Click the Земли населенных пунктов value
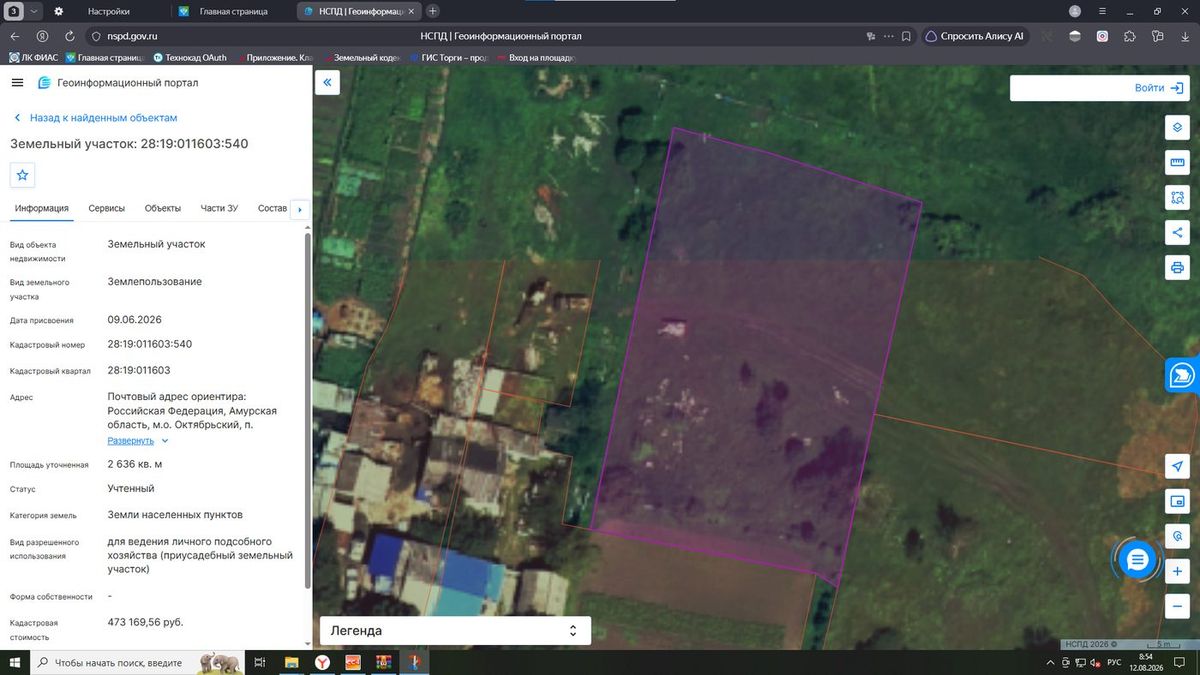 [x=175, y=515]
